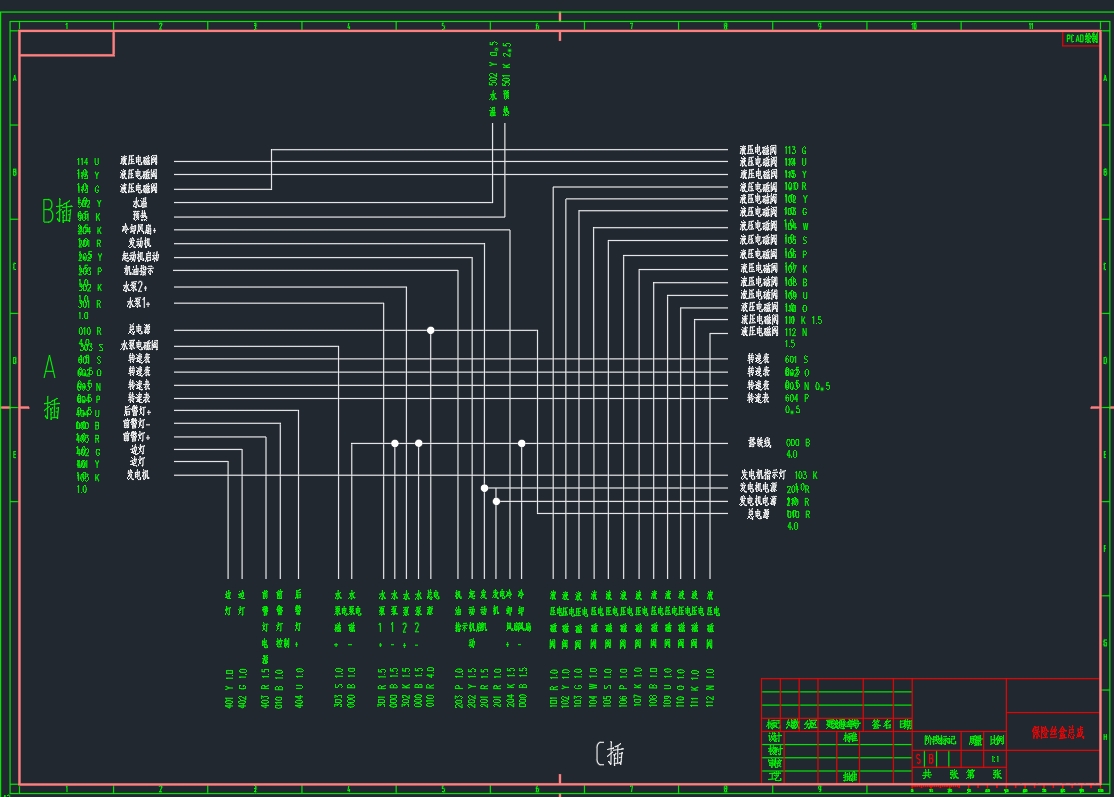Click the vertical '501 K 2.5' label at top
Screen dimensions: 1114x797
[507, 64]
